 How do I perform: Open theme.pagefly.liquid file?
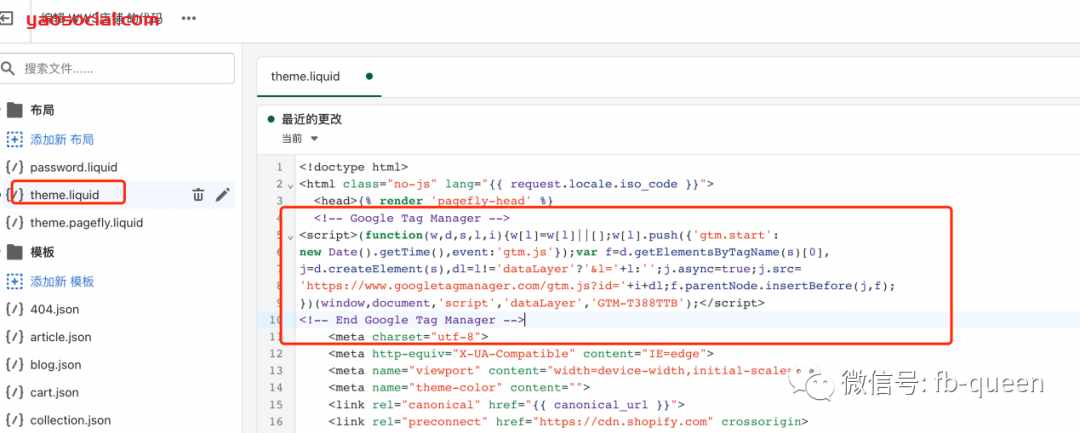coord(87,223)
